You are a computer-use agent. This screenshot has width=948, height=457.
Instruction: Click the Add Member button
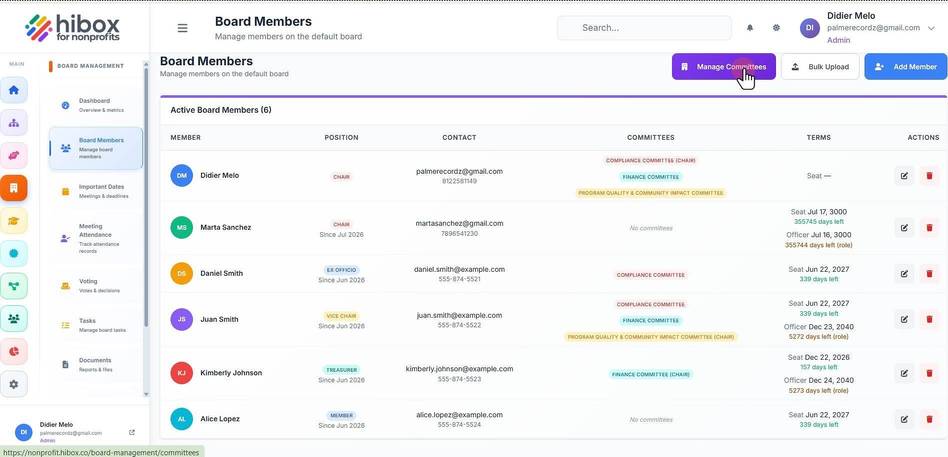906,66
